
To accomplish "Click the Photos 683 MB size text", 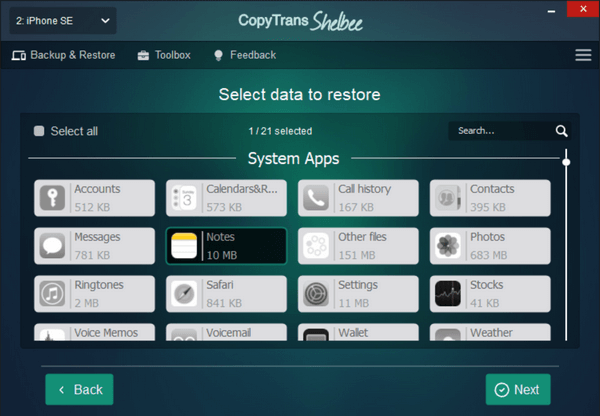I will [x=489, y=255].
